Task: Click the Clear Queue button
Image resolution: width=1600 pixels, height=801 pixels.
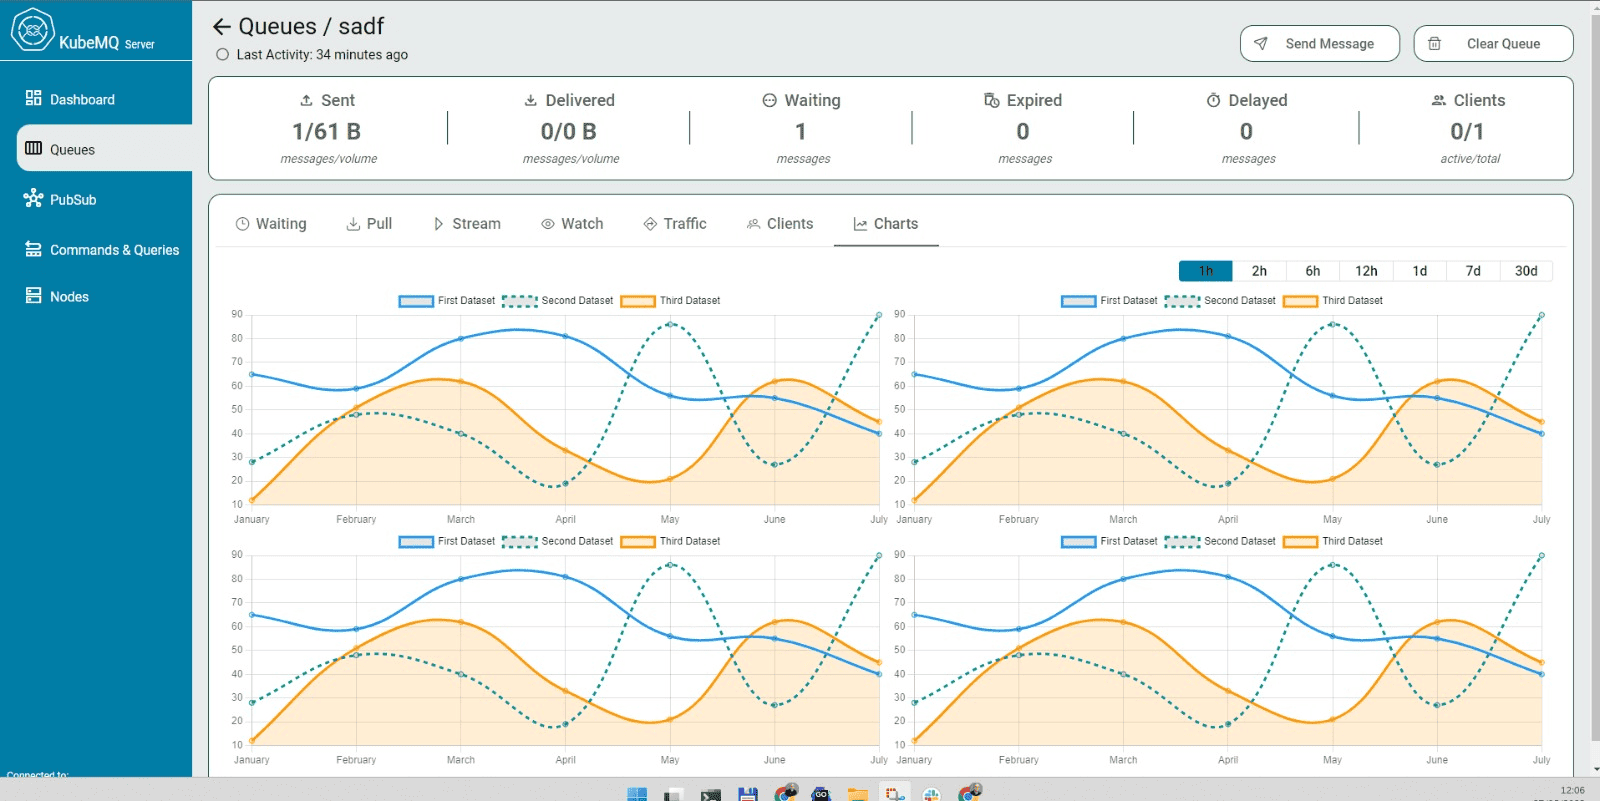Action: [x=1493, y=44]
